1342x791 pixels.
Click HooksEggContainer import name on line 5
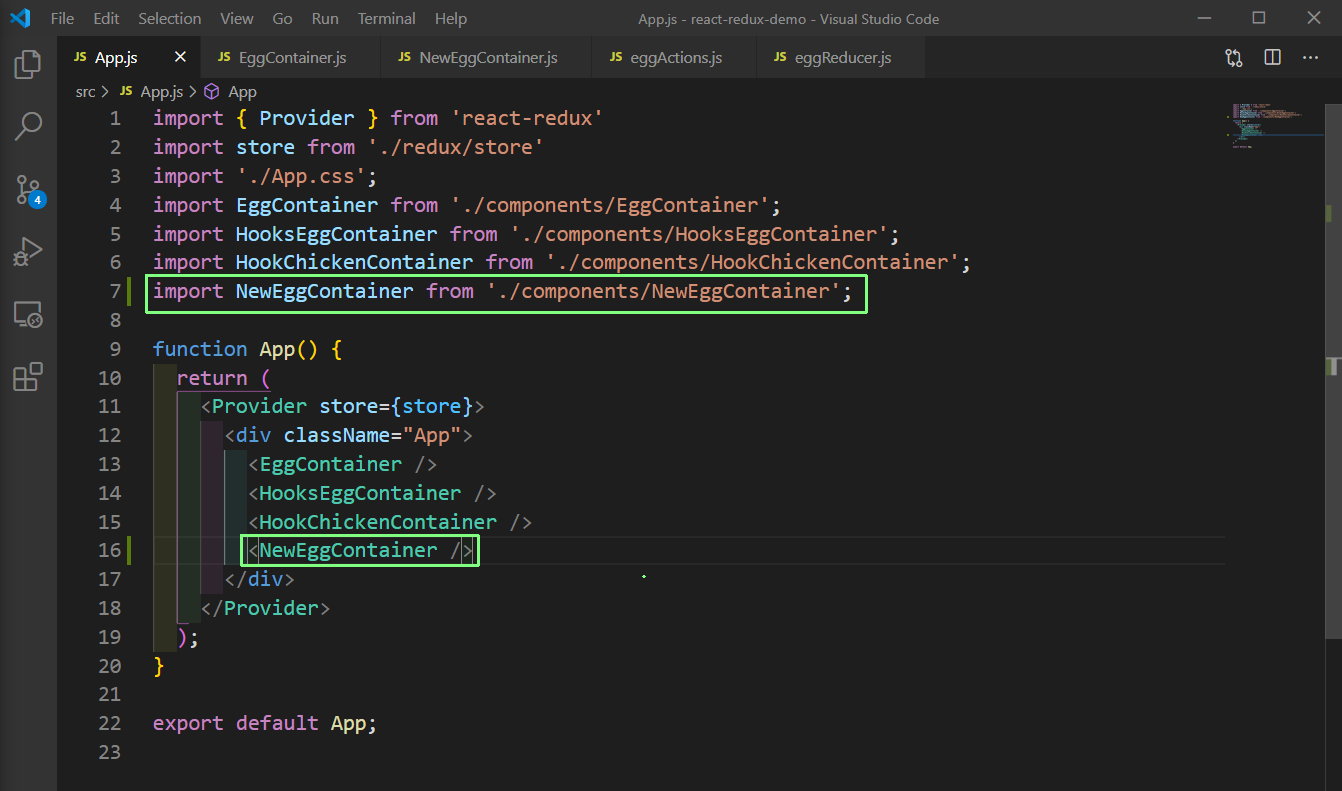(x=336, y=234)
